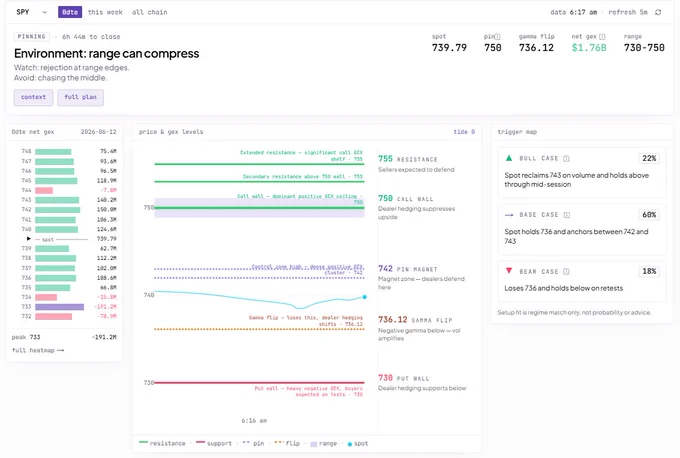Click the bear case red triangle icon
The height and width of the screenshot is (458, 680).
tap(509, 271)
